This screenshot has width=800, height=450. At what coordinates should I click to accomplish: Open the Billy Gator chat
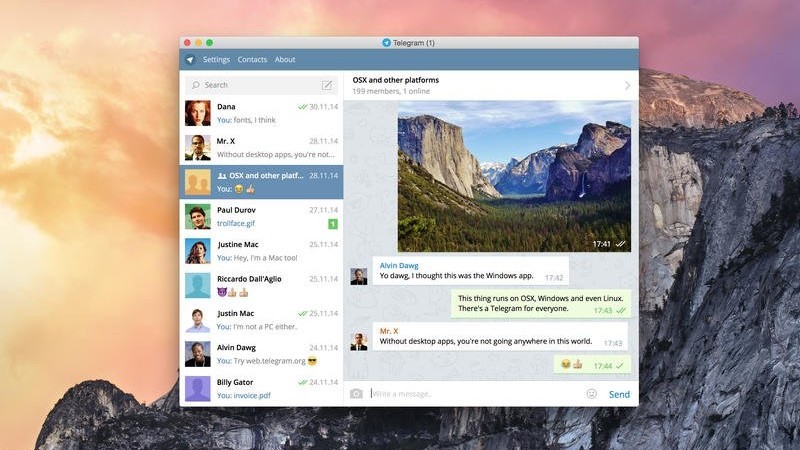pyautogui.click(x=261, y=389)
